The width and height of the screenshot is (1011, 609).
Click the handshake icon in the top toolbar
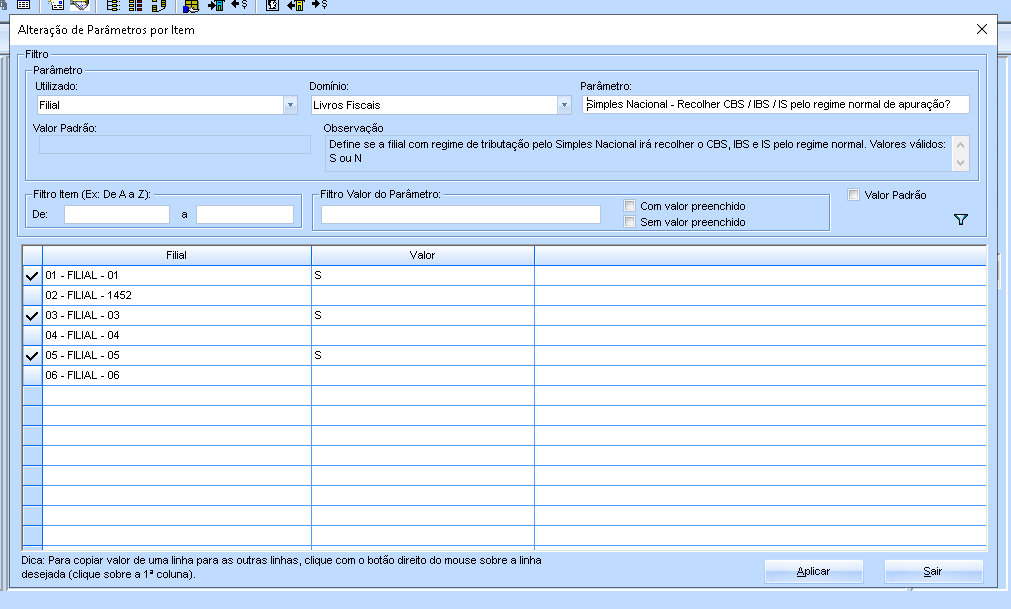click(x=79, y=5)
